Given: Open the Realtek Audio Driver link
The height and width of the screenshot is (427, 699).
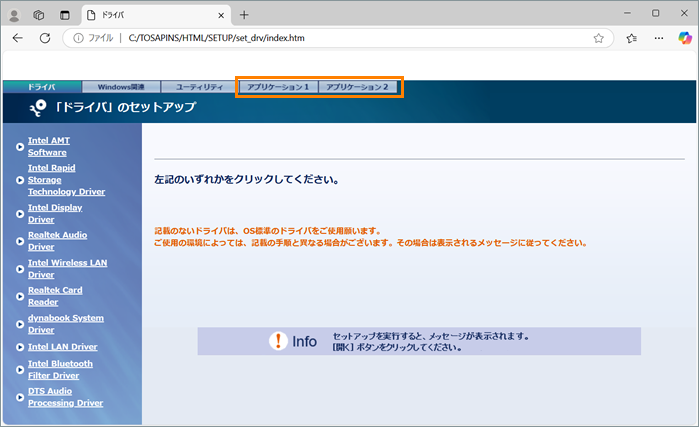Looking at the screenshot, I should point(58,241).
